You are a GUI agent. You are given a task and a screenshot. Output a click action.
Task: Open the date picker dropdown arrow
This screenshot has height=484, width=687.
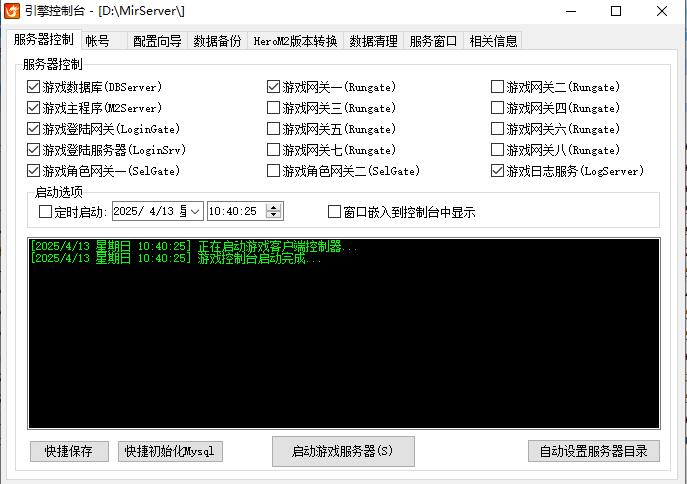click(195, 212)
